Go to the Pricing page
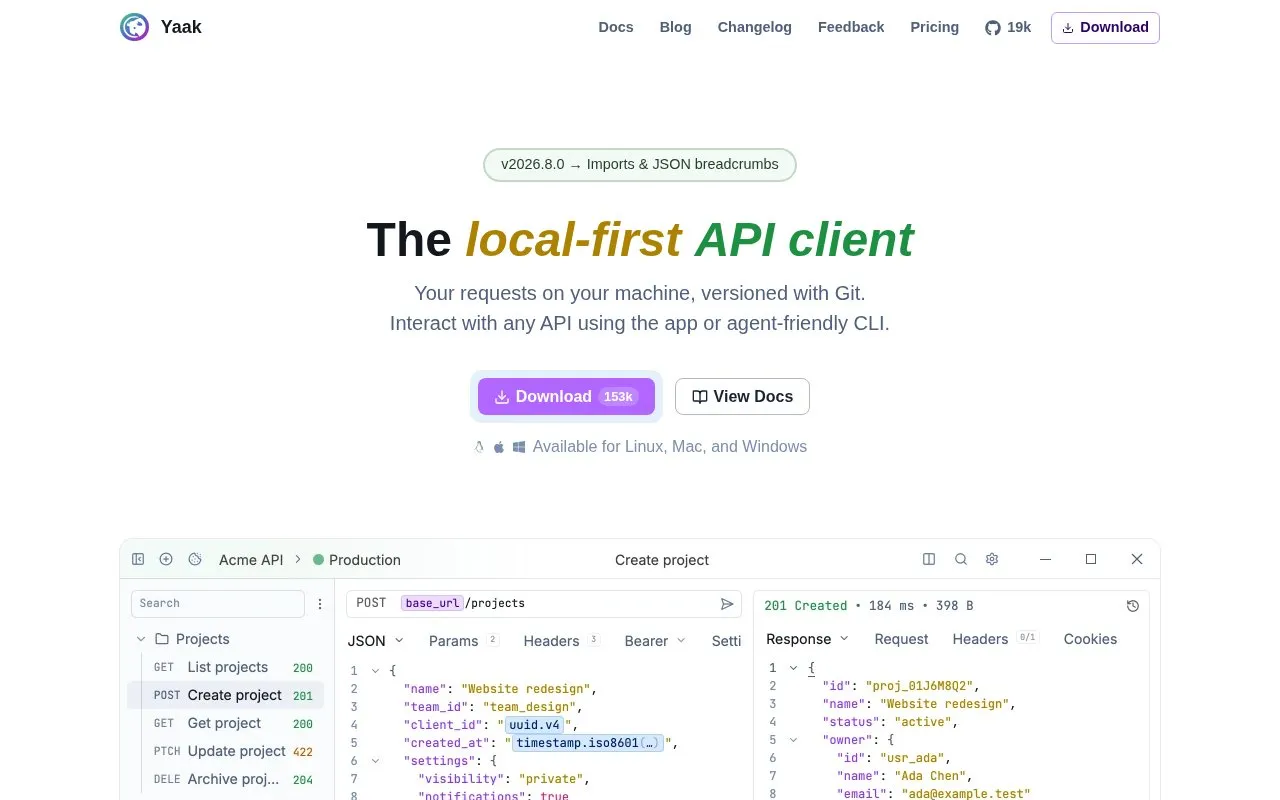The height and width of the screenshot is (800, 1280). pyautogui.click(x=935, y=27)
